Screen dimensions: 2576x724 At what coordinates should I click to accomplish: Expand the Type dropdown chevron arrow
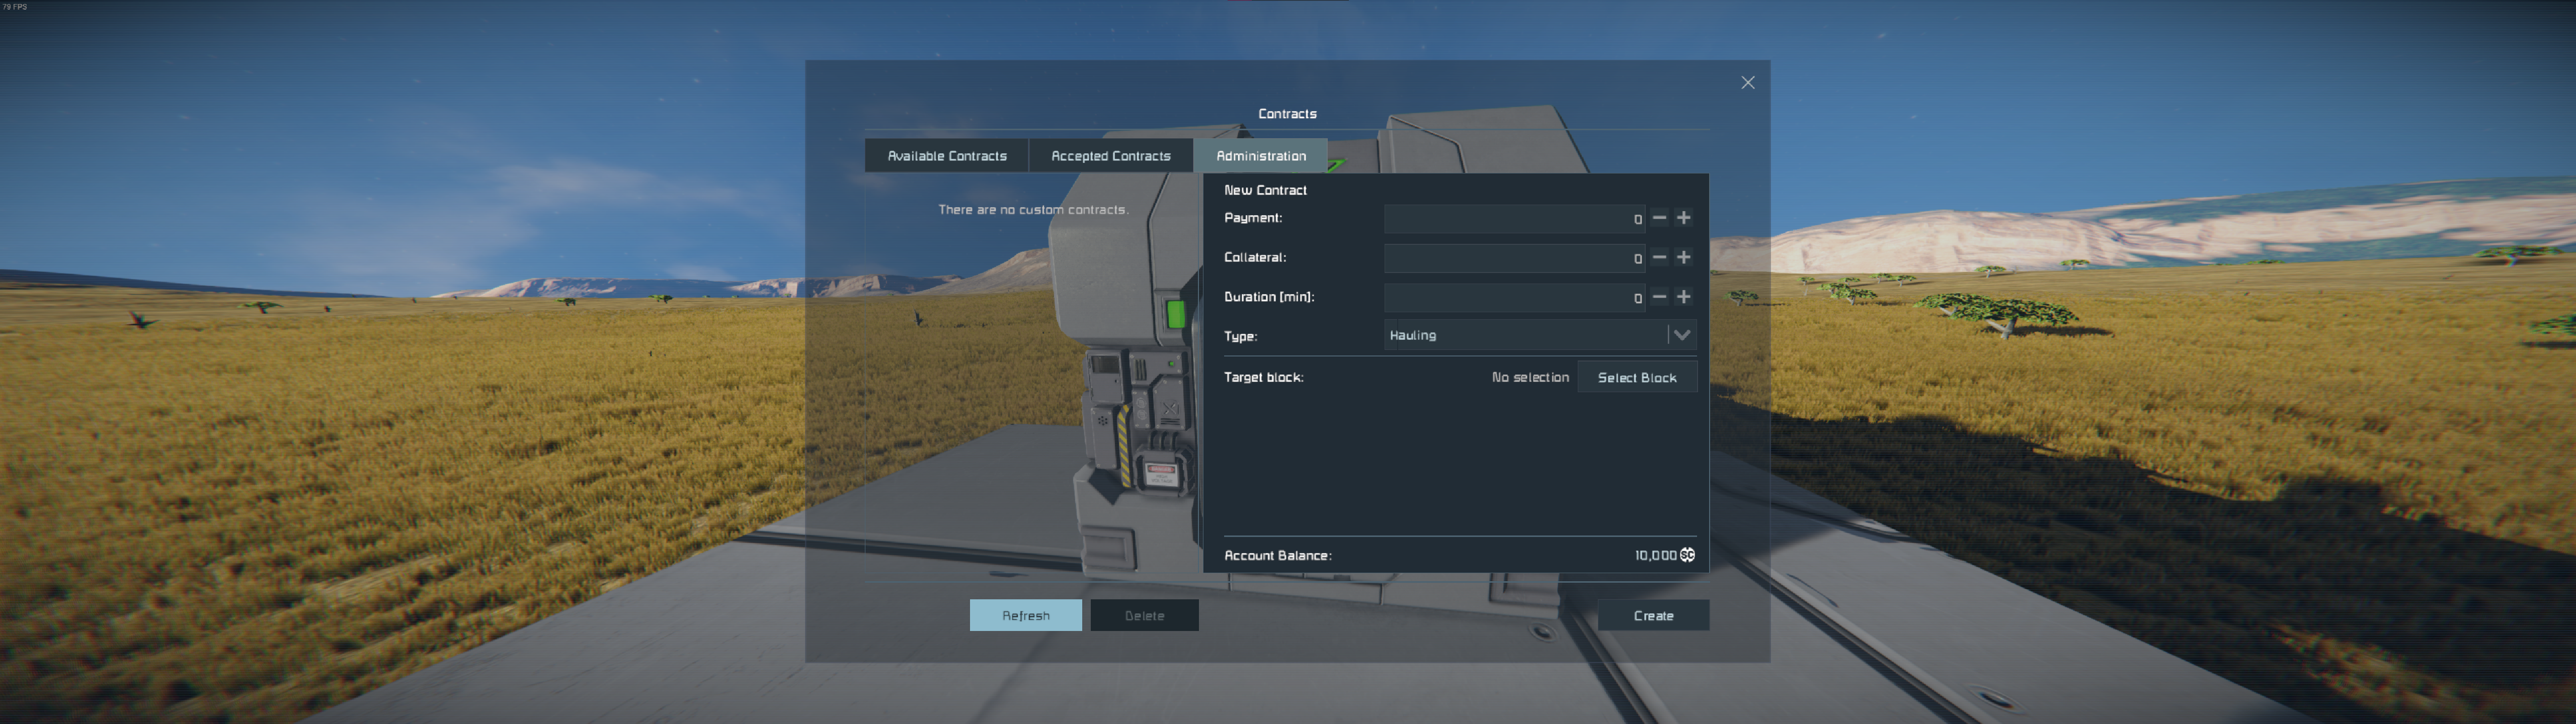coord(1682,335)
